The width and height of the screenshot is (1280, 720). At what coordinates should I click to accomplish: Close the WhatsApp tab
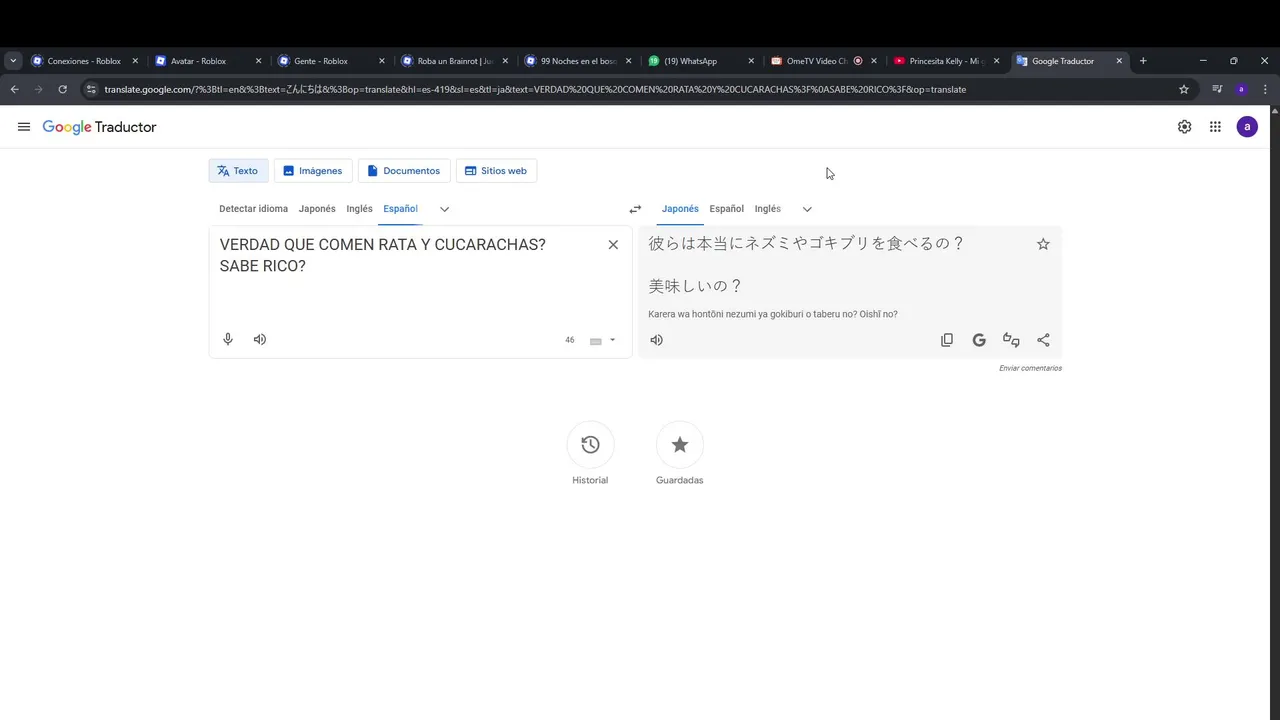751,61
